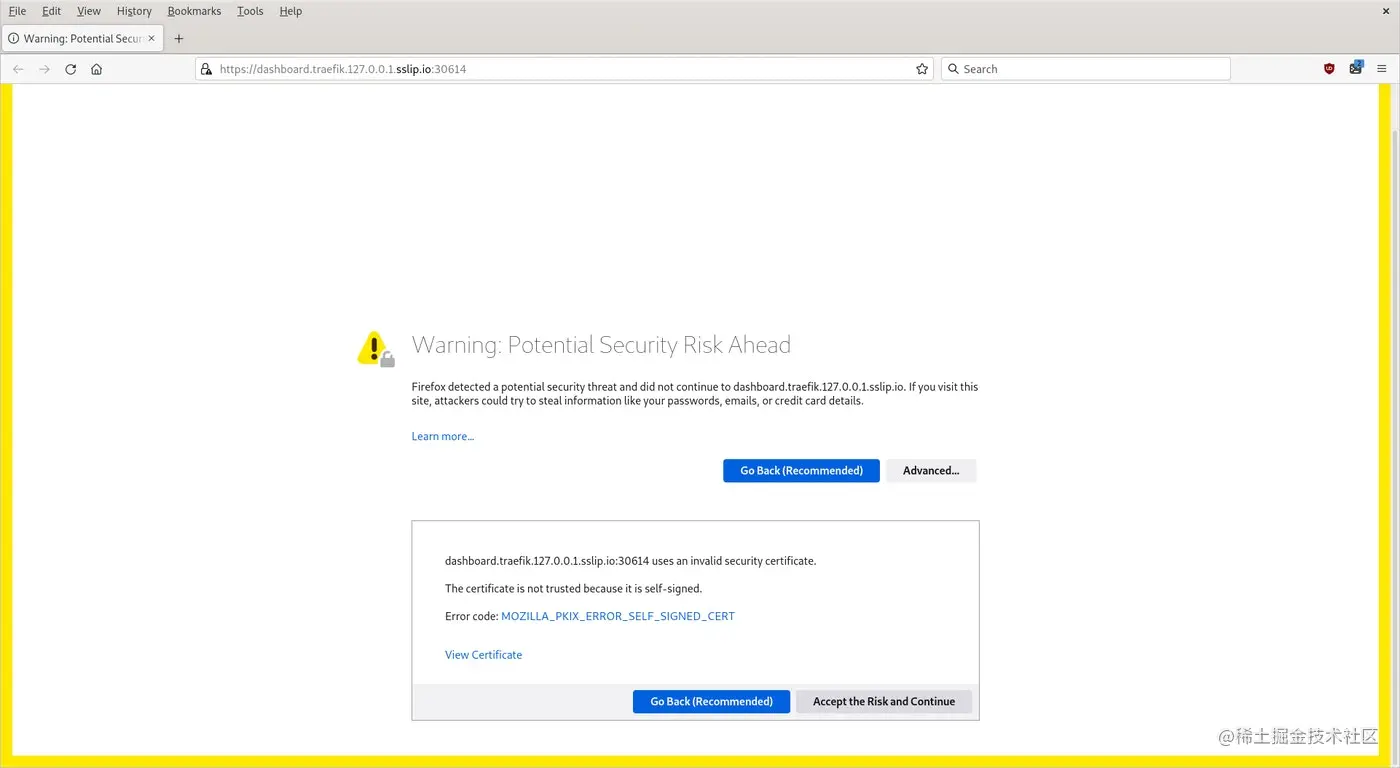Click the Search input field
This screenshot has width=1400, height=768.
(1086, 69)
